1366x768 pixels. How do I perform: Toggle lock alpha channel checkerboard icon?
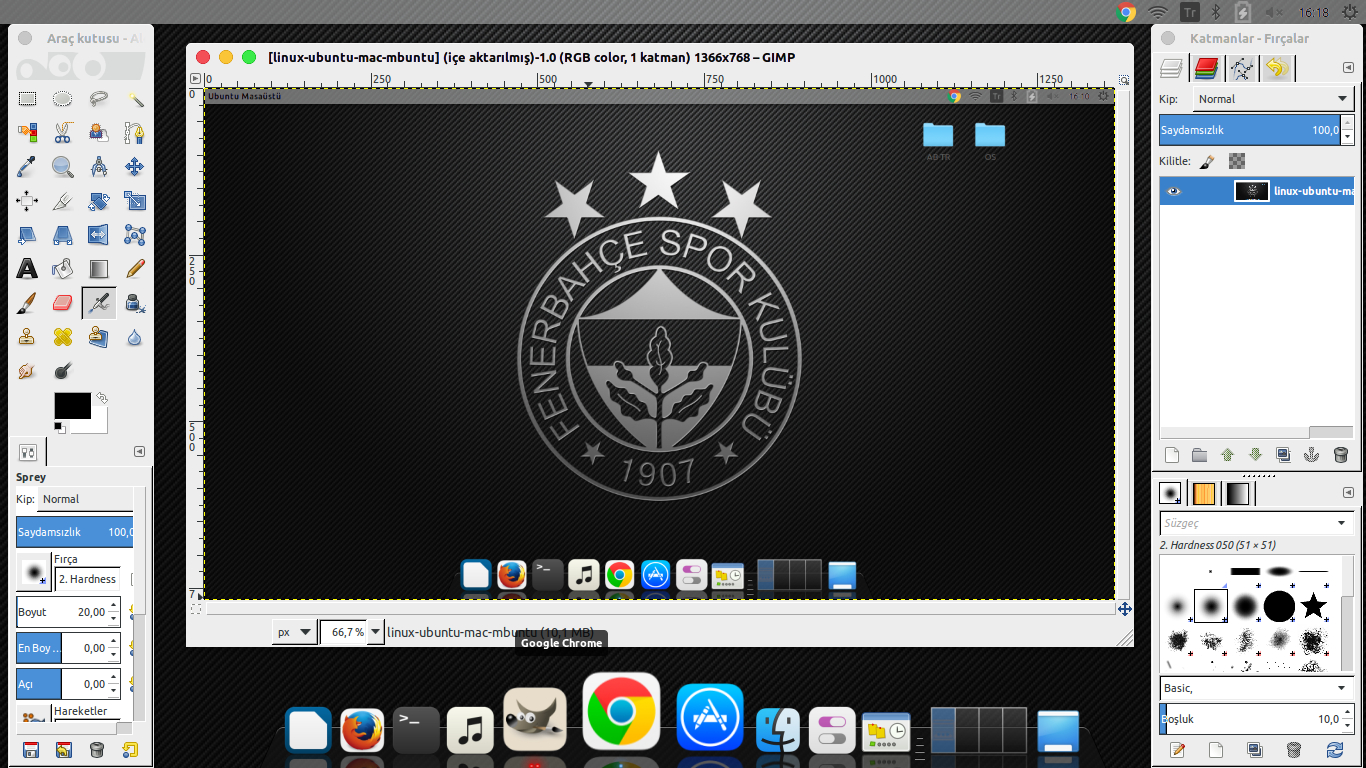click(x=1237, y=161)
